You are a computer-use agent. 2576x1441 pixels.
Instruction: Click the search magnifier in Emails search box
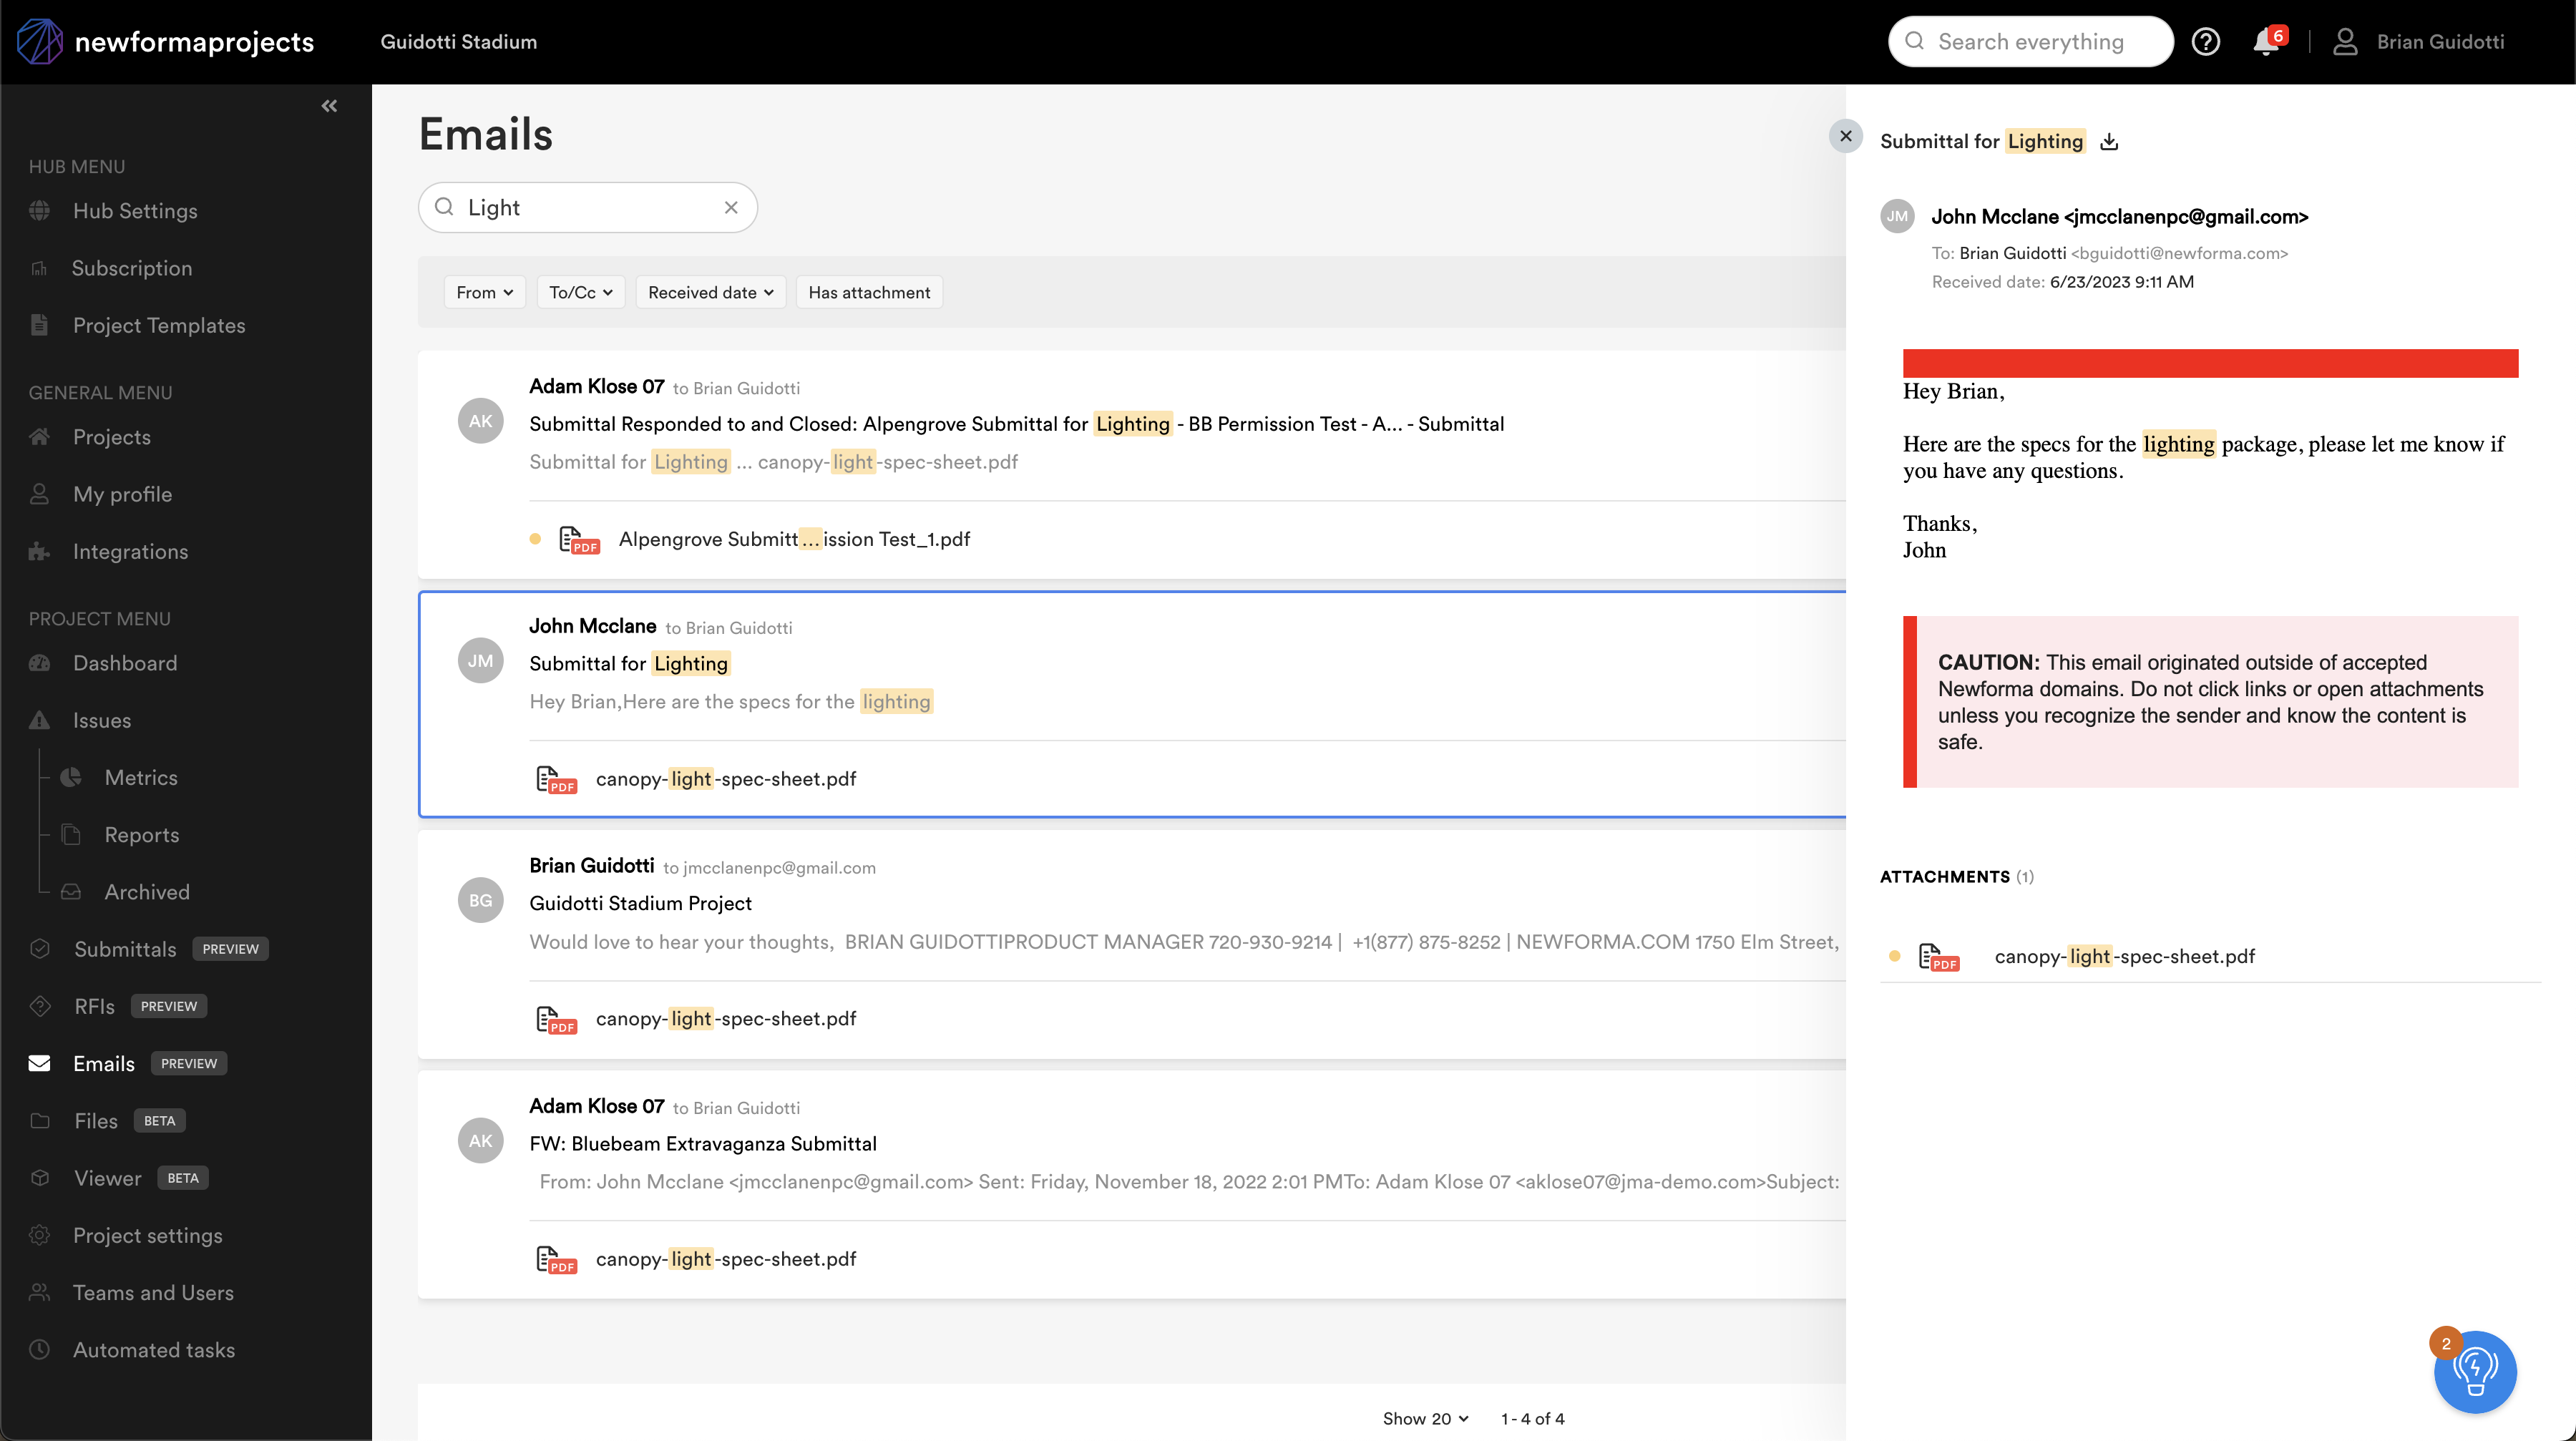(444, 208)
